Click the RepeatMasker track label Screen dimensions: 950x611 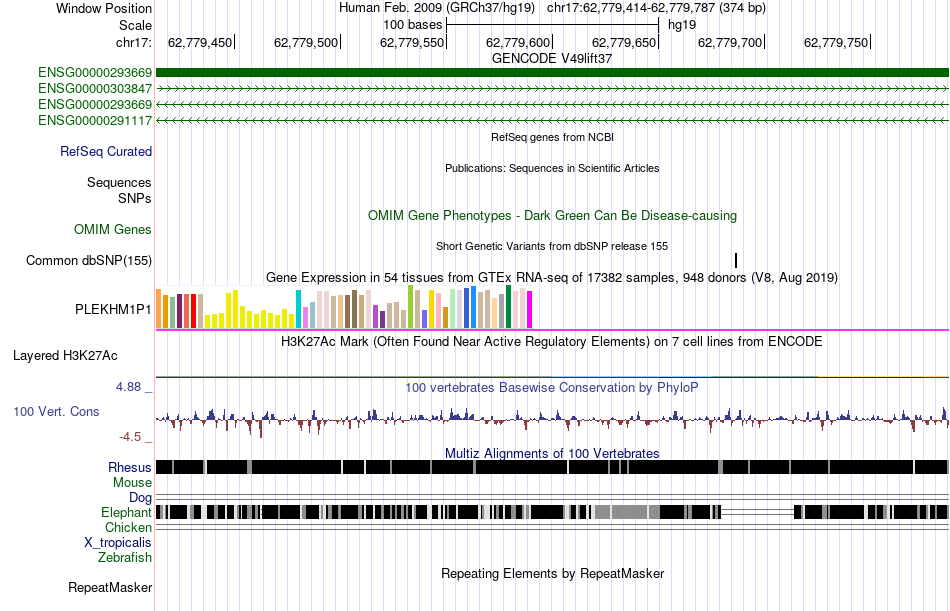pyautogui.click(x=110, y=587)
